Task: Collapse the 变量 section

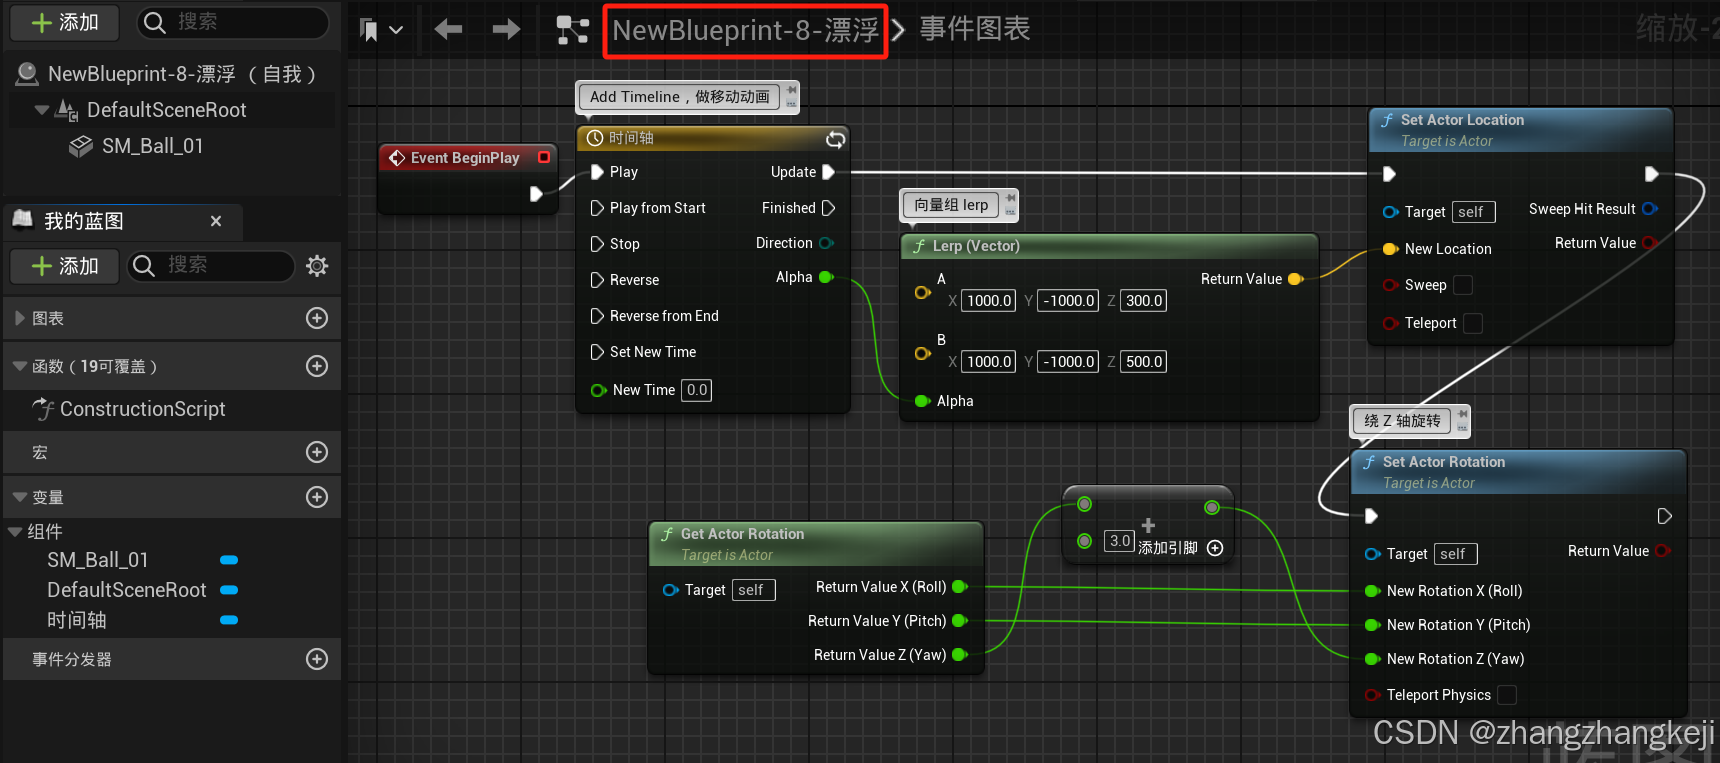Action: (x=19, y=497)
